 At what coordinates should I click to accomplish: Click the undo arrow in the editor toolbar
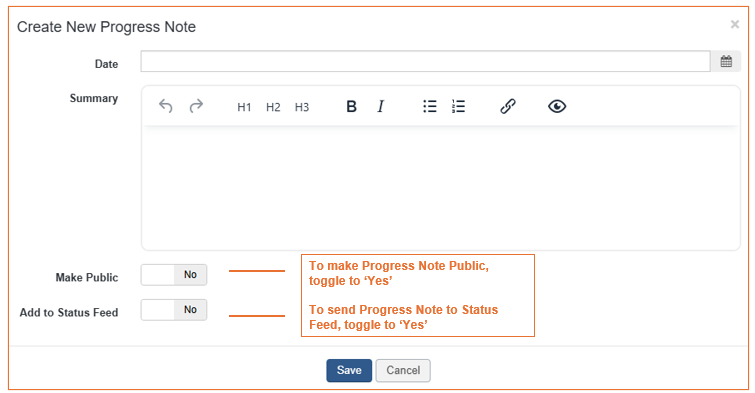(166, 106)
